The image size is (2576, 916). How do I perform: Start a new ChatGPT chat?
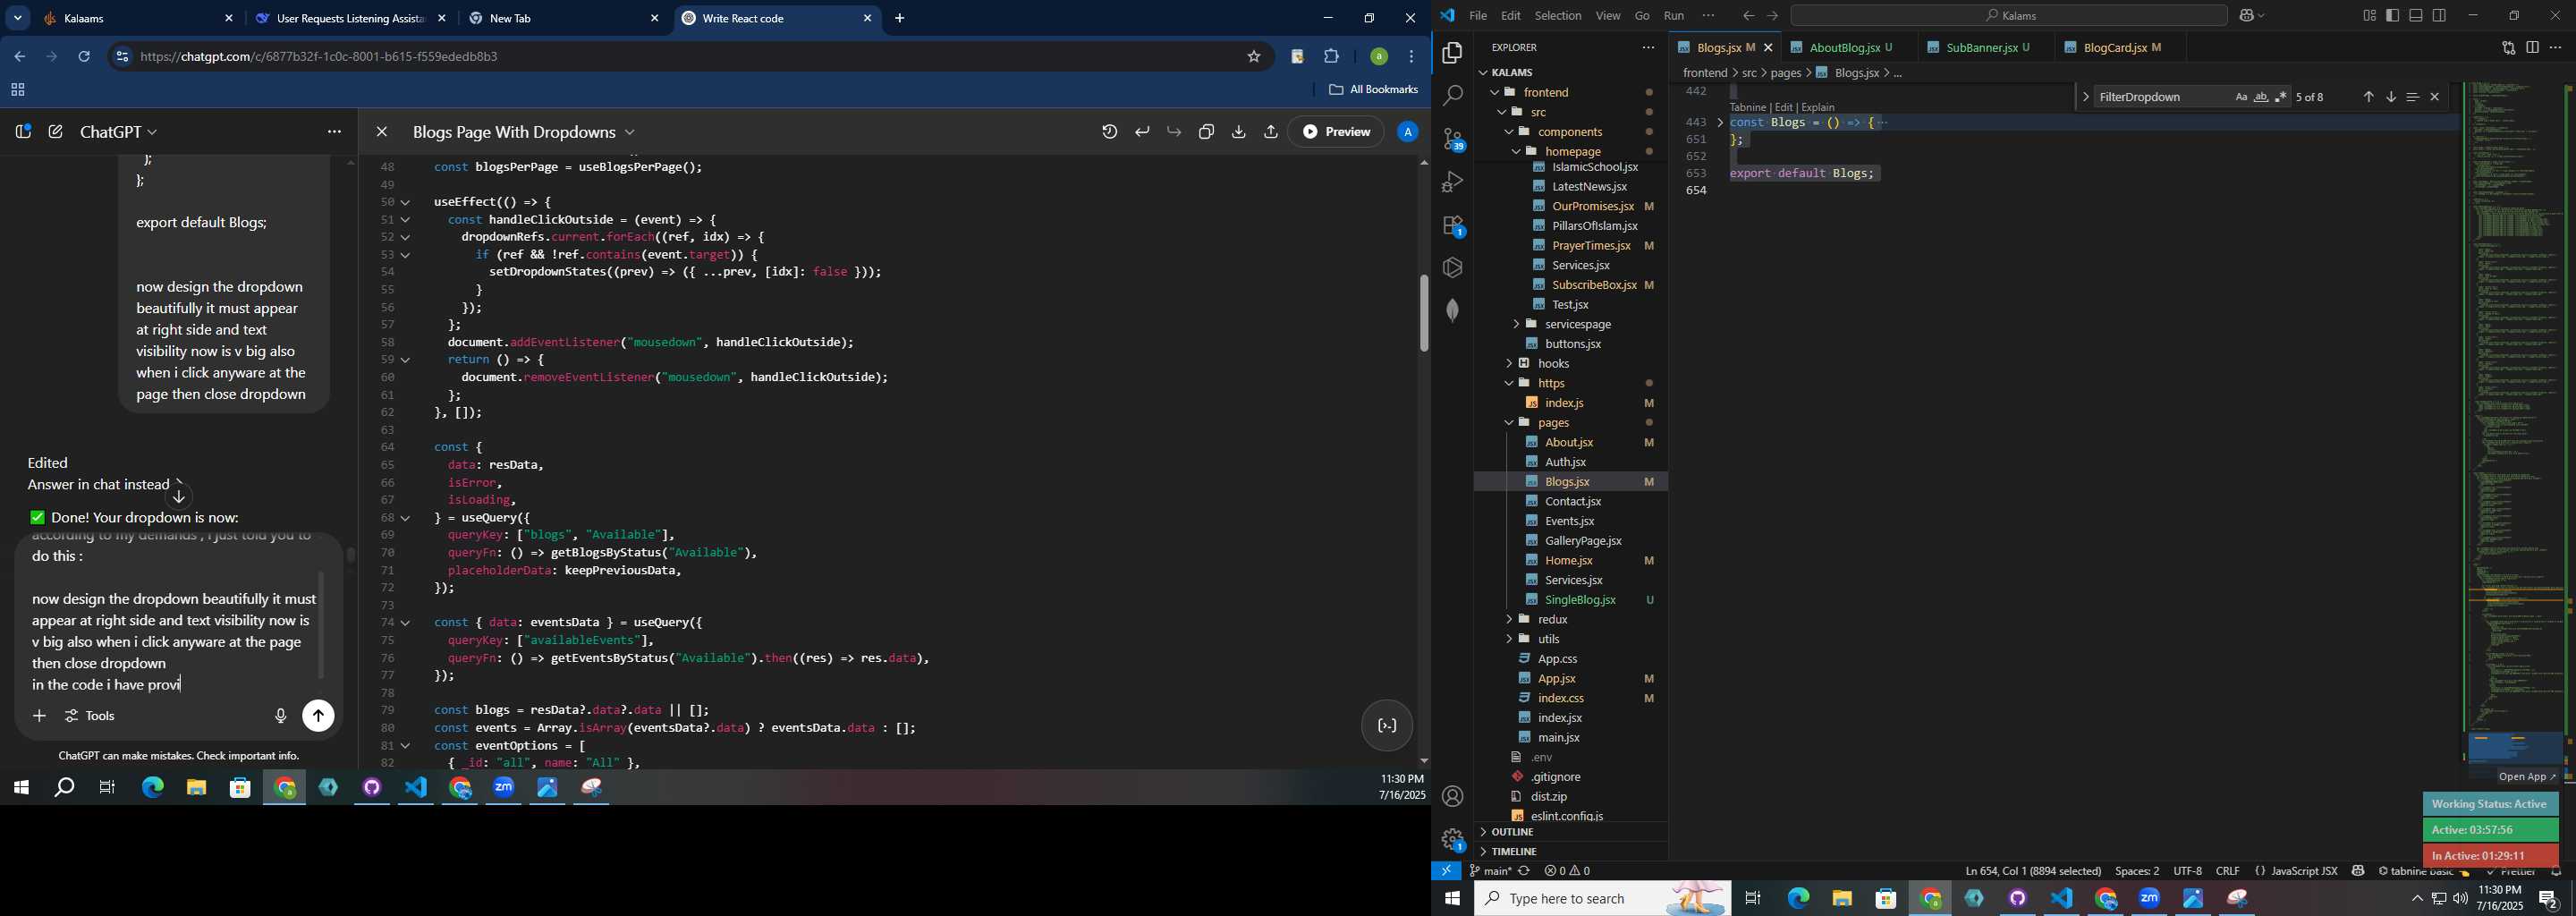(x=56, y=132)
